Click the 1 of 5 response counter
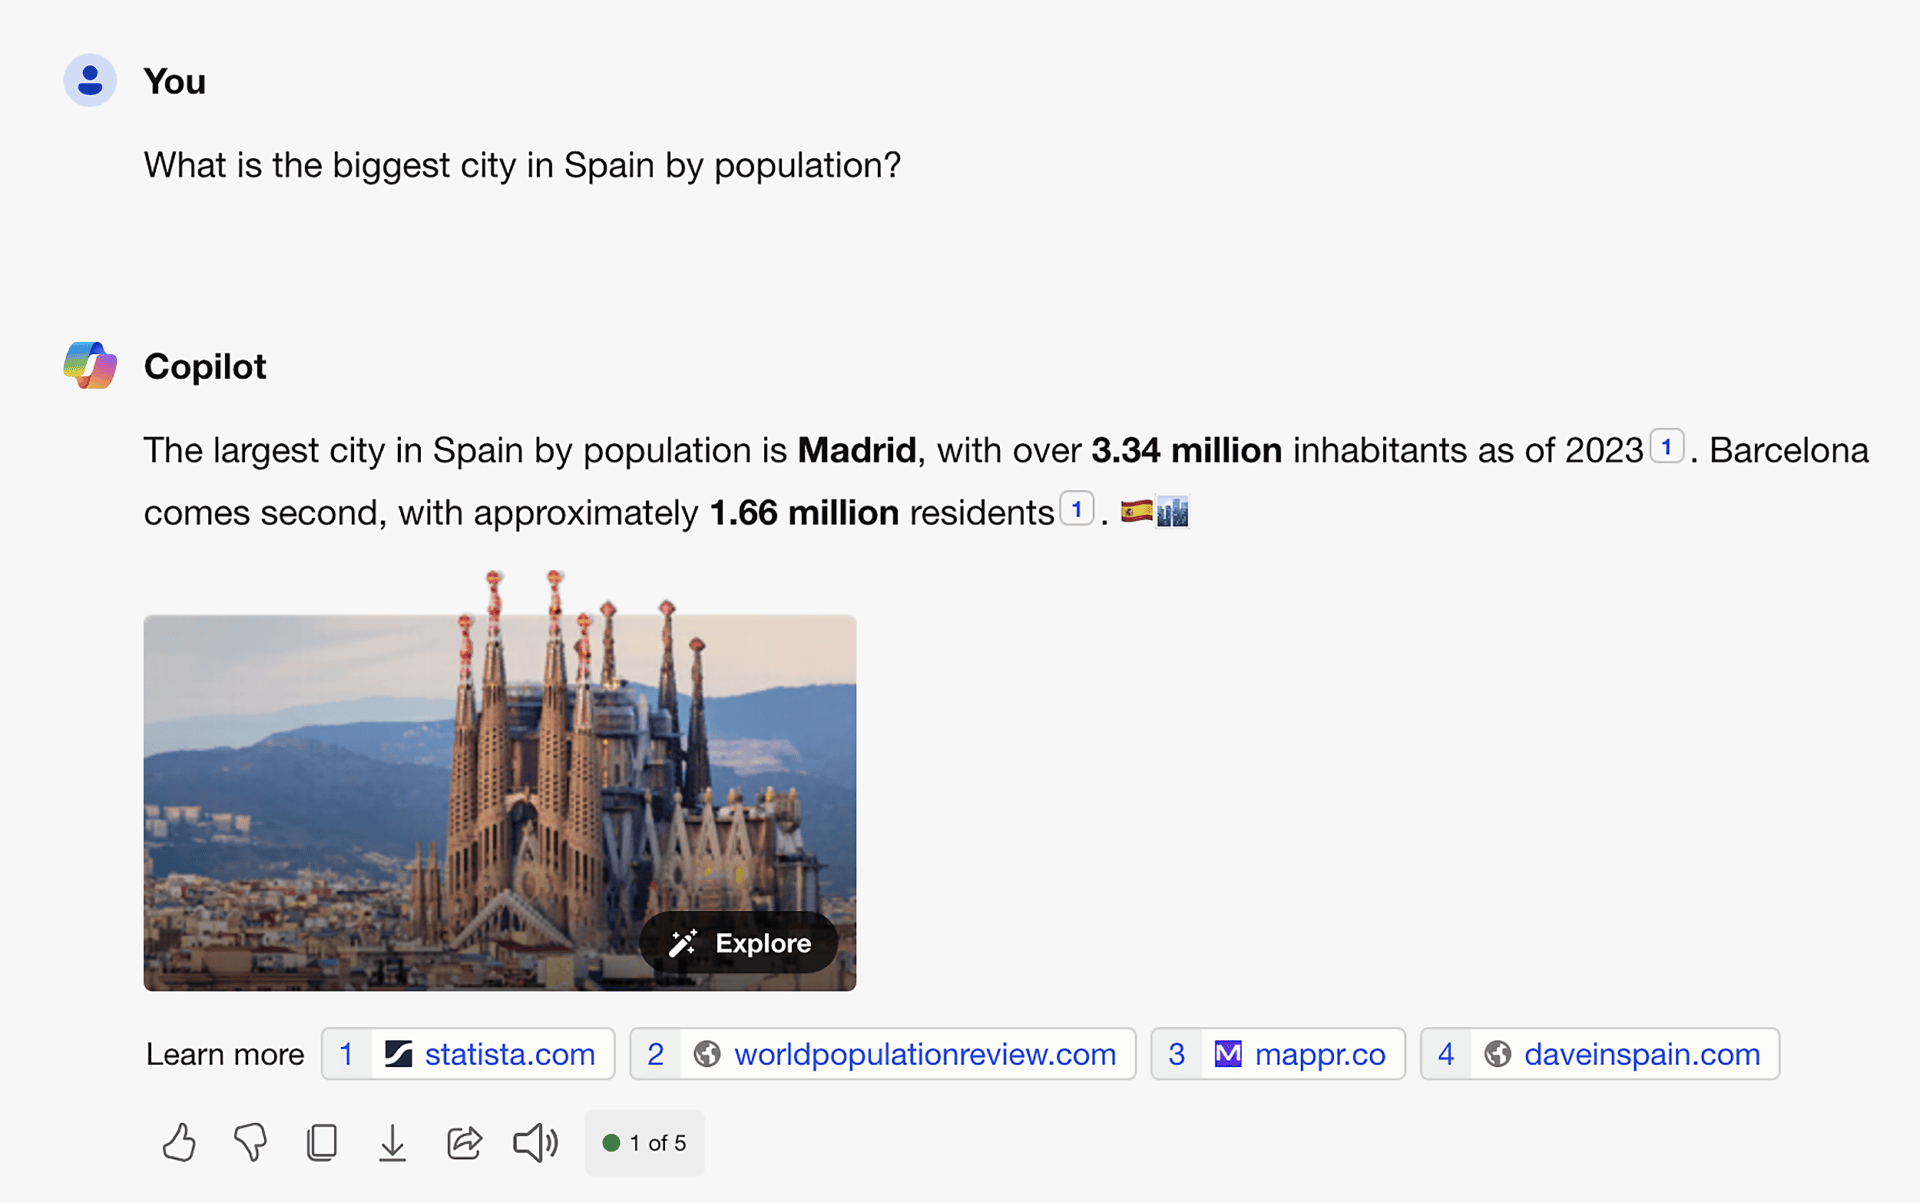The height and width of the screenshot is (1203, 1920). (x=645, y=1142)
